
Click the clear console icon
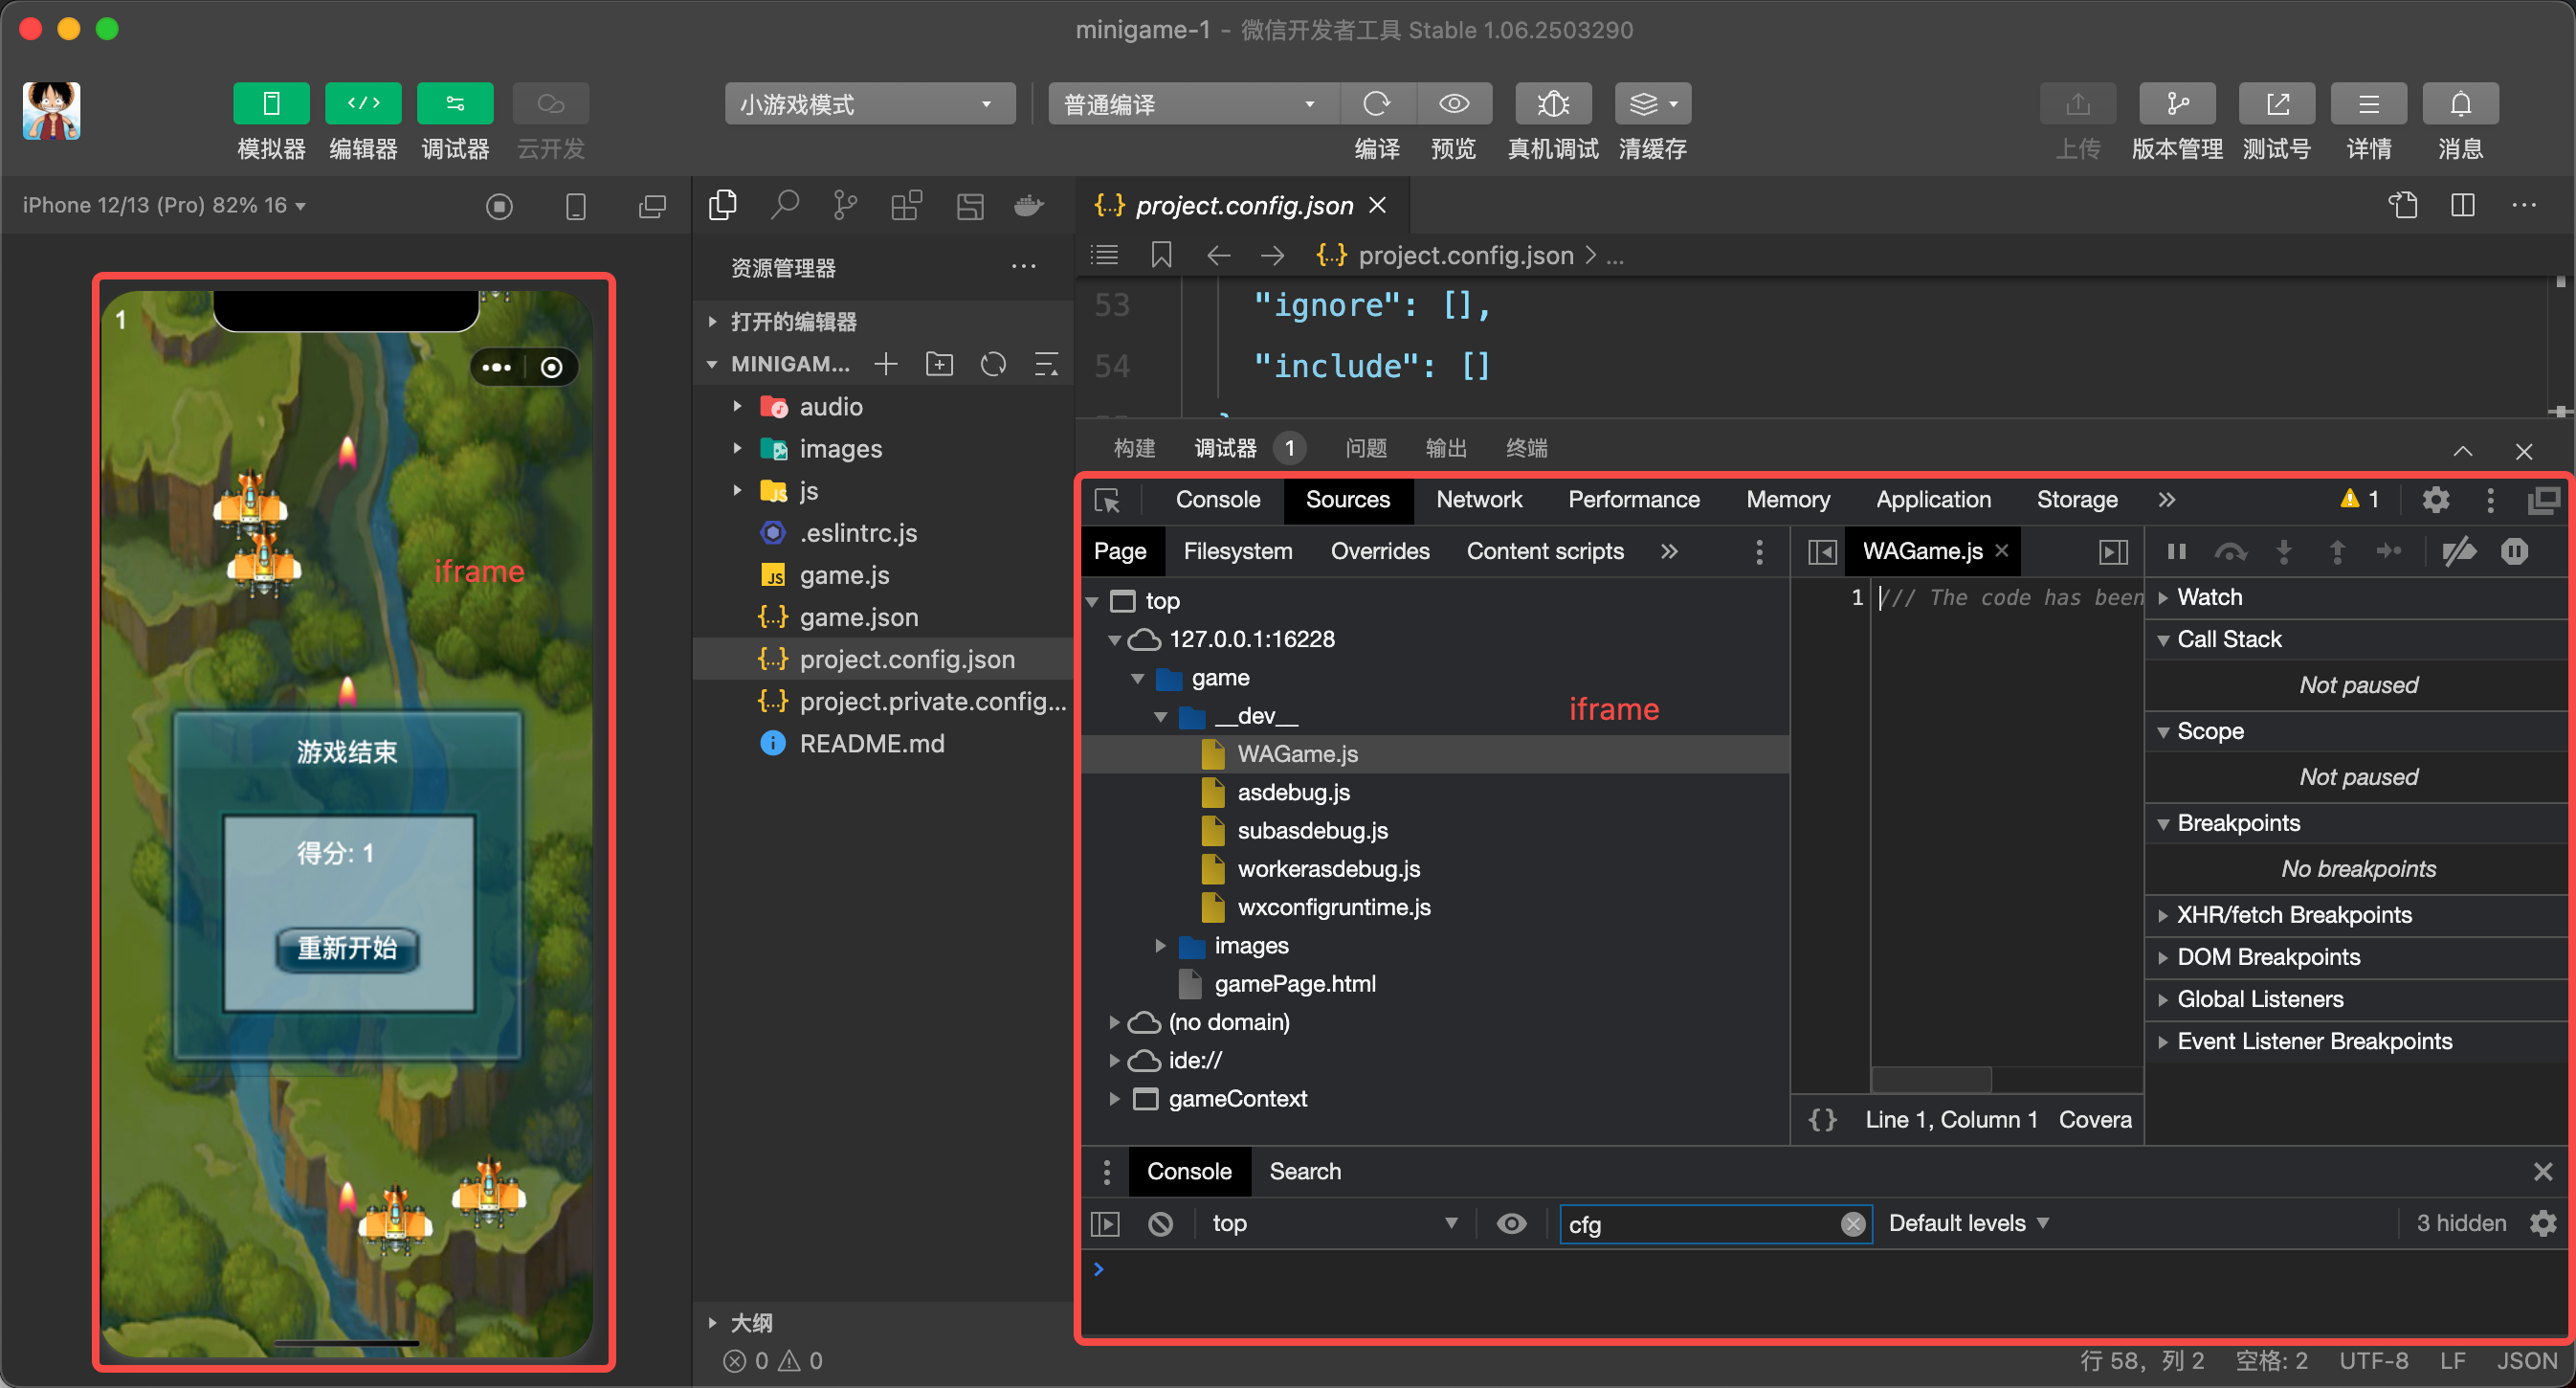pyautogui.click(x=1160, y=1223)
